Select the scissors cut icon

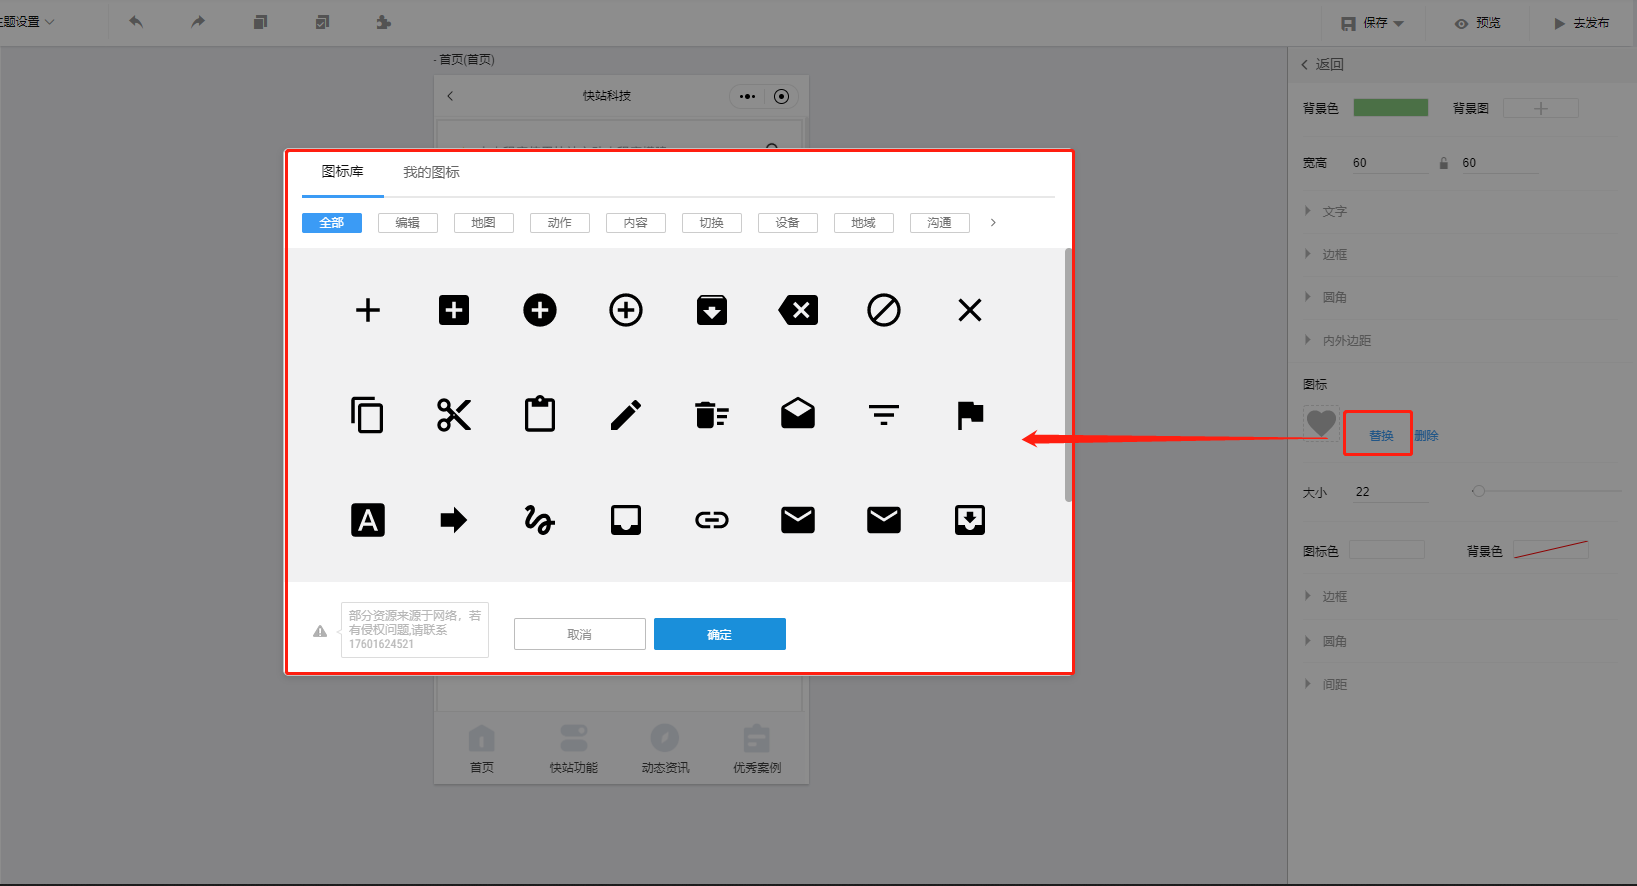point(454,415)
